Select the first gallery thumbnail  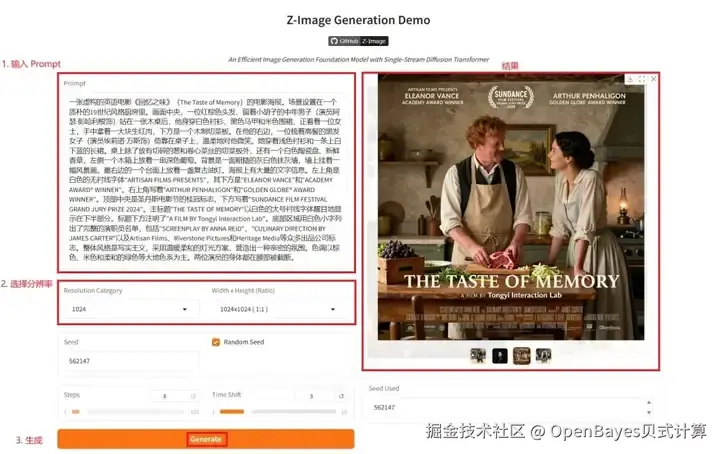pyautogui.click(x=478, y=356)
